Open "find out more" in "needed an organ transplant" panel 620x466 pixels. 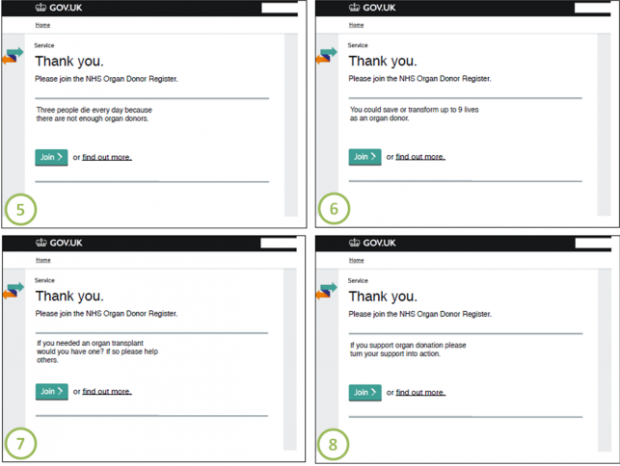pos(107,392)
